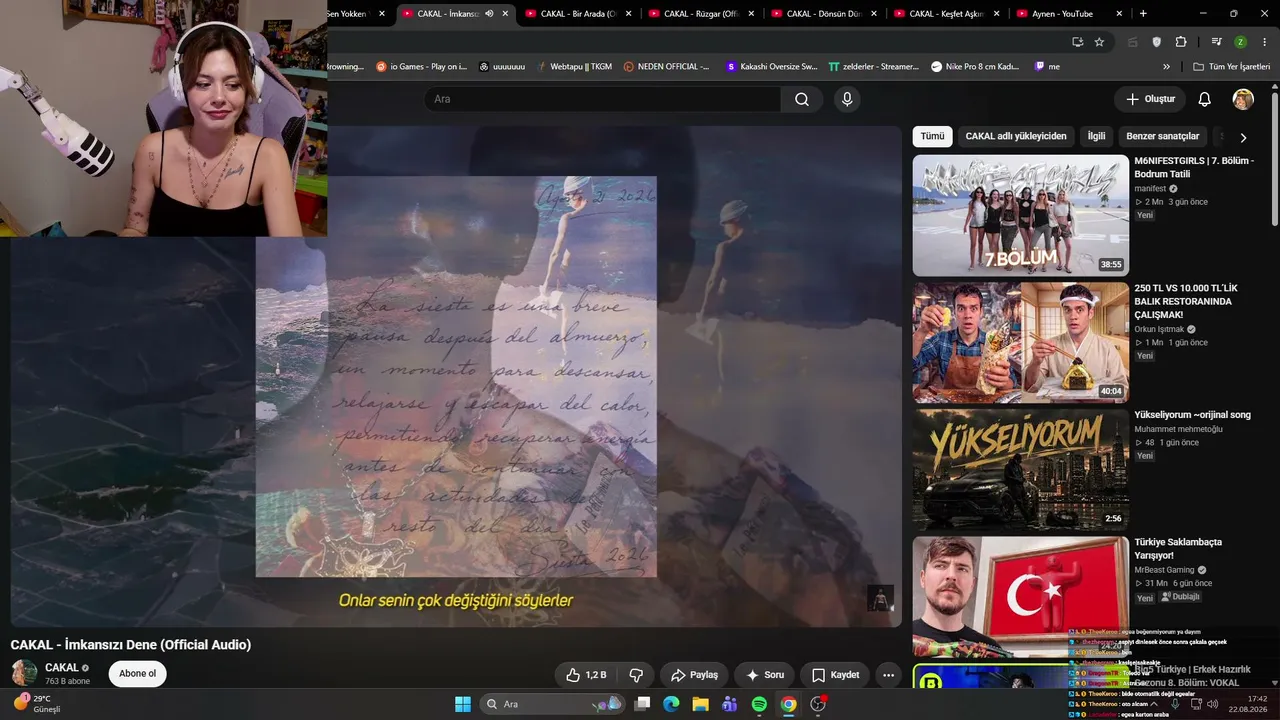Open the 250 TL VS 10.000 TL'lik thumbnail

pos(1020,342)
